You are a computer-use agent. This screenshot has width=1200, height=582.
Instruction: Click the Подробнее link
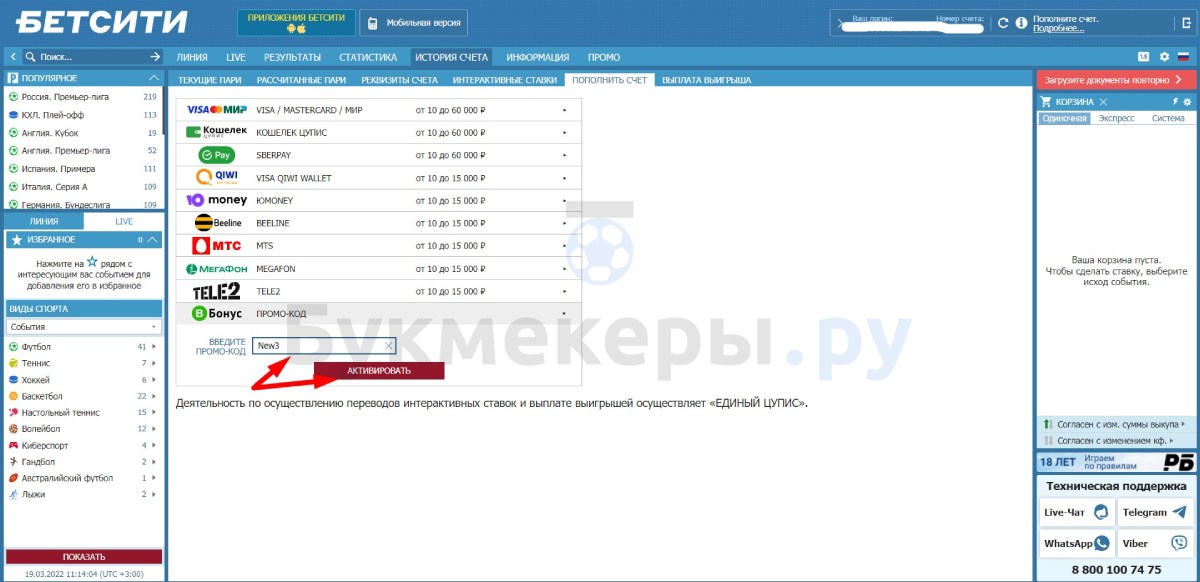[1058, 28]
